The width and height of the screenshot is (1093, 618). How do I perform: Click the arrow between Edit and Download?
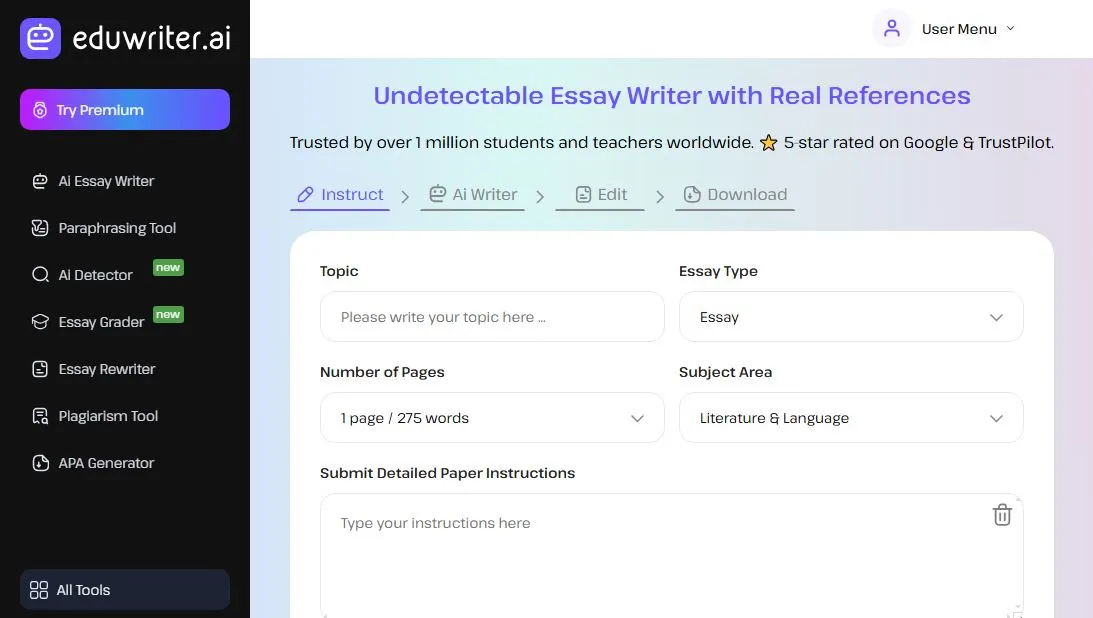pos(660,197)
